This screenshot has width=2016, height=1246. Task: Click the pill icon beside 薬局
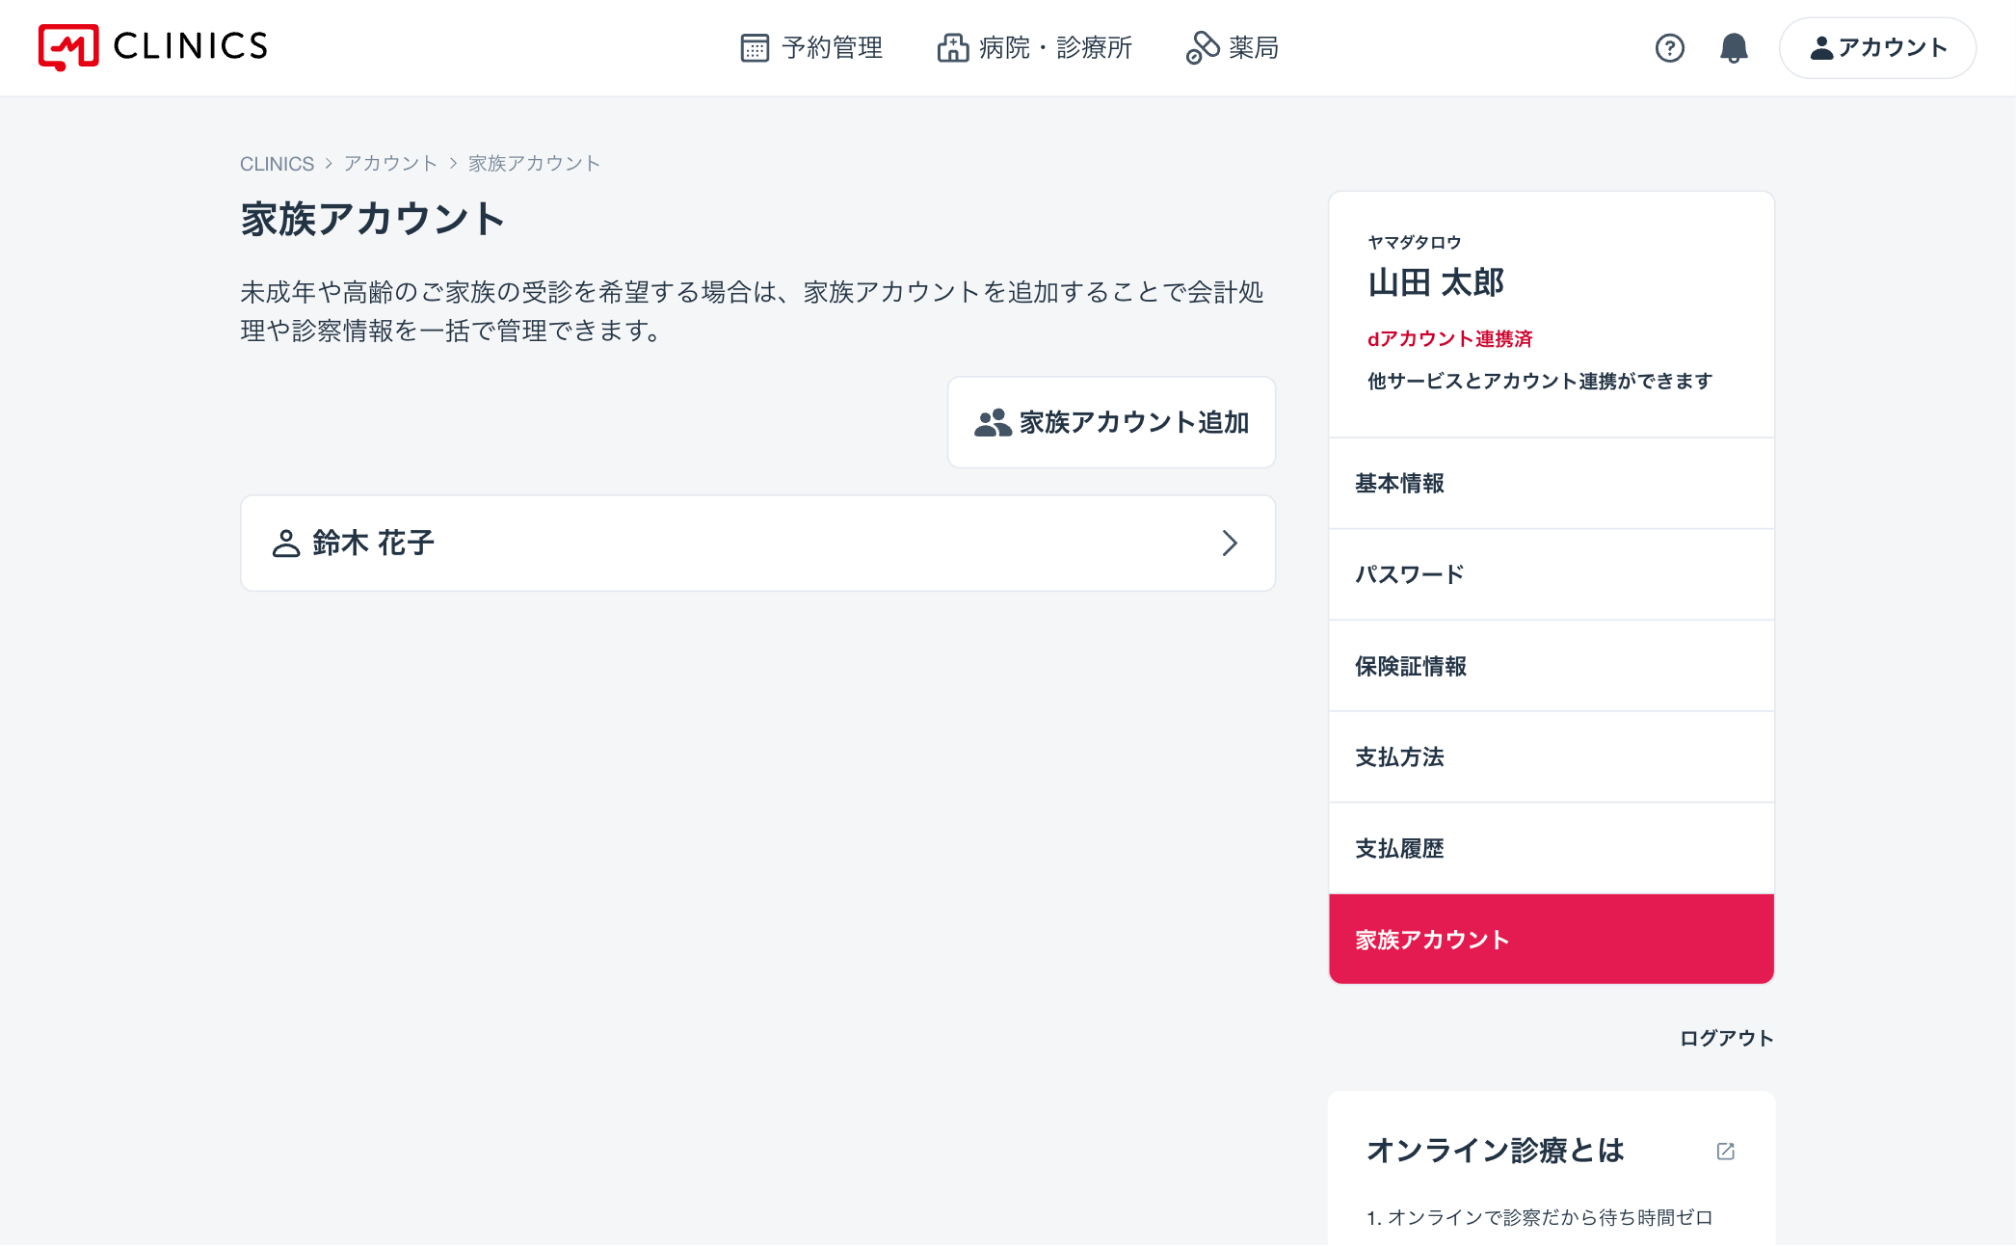click(1202, 48)
